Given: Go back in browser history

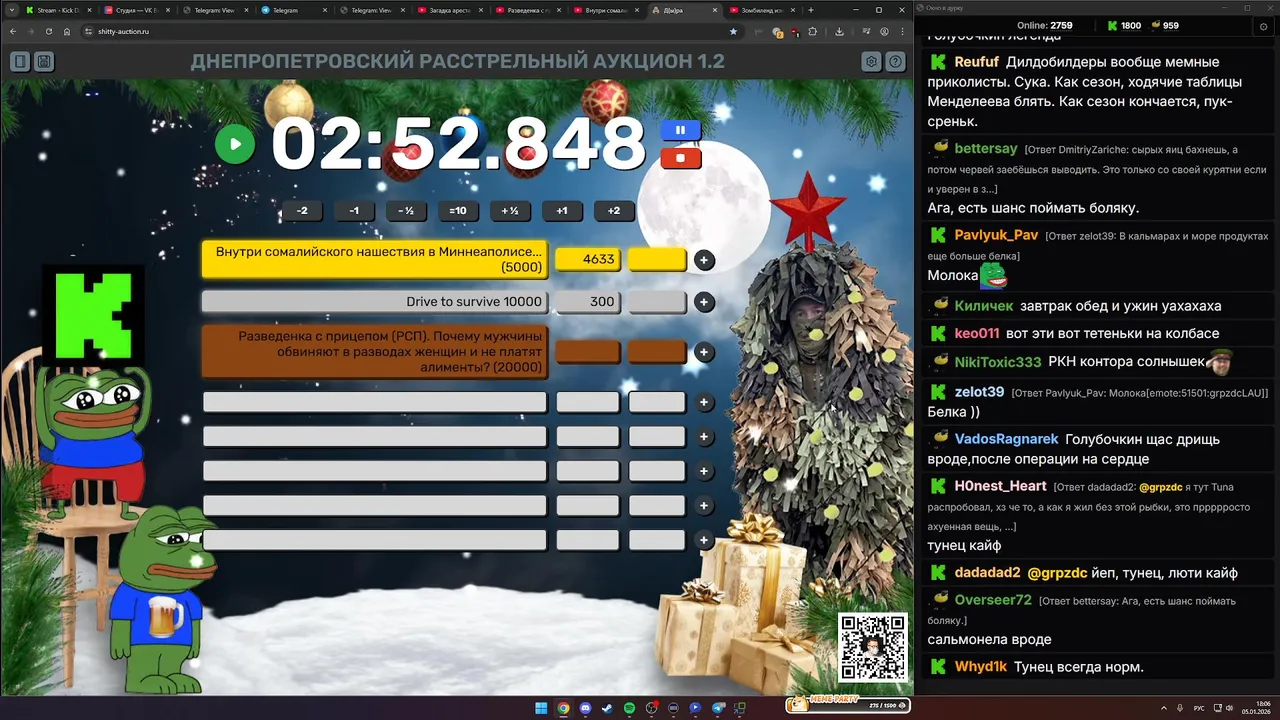Looking at the screenshot, I should point(12,31).
